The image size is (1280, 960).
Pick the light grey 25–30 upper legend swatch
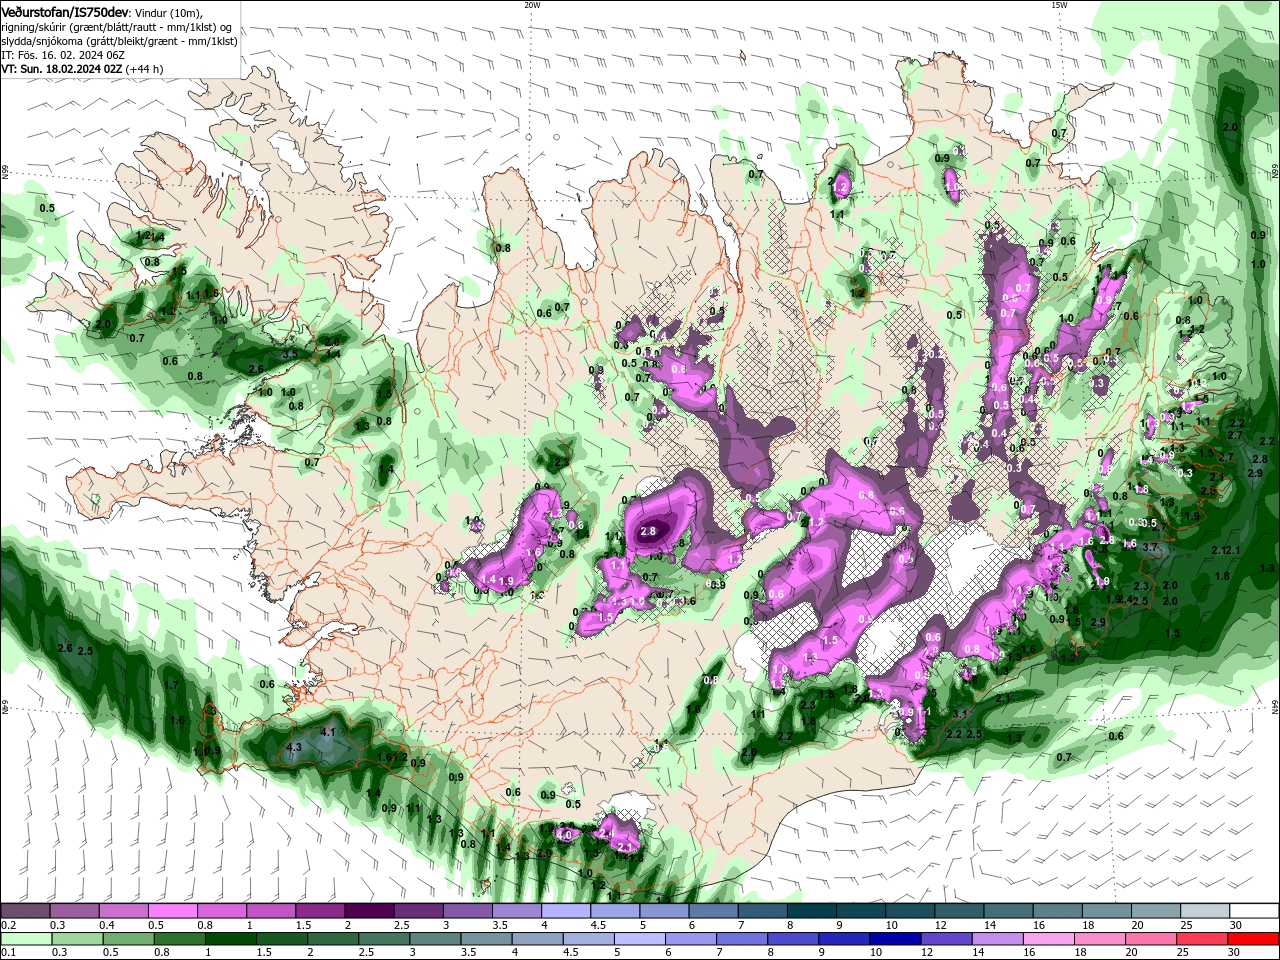pos(1204,912)
